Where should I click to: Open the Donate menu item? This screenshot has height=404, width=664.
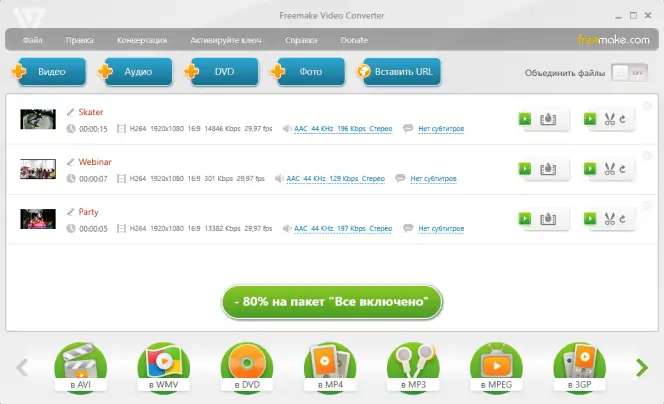point(354,40)
